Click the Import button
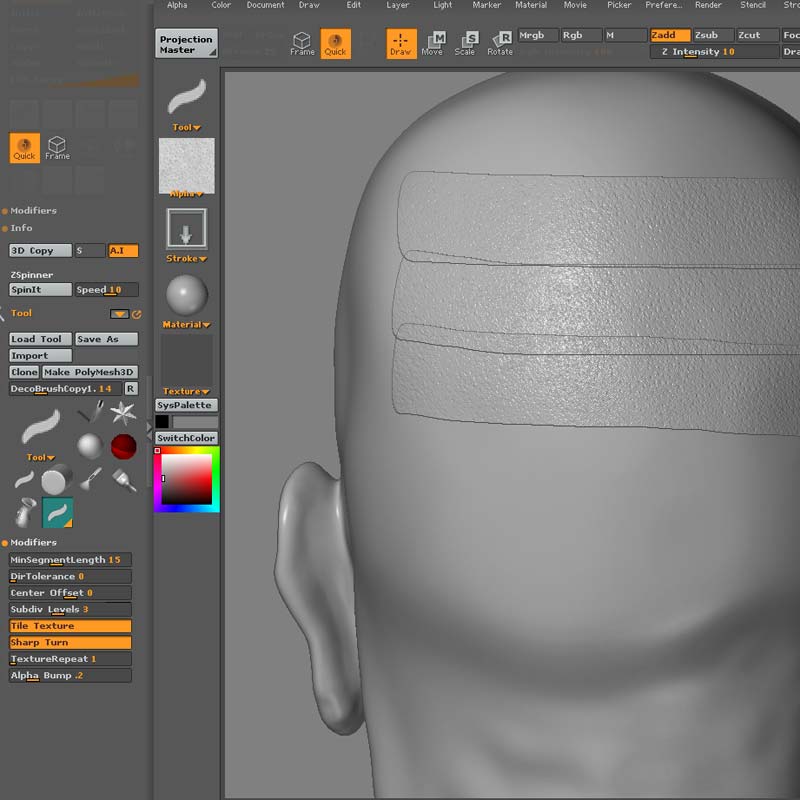The height and width of the screenshot is (800, 800). [x=40, y=356]
